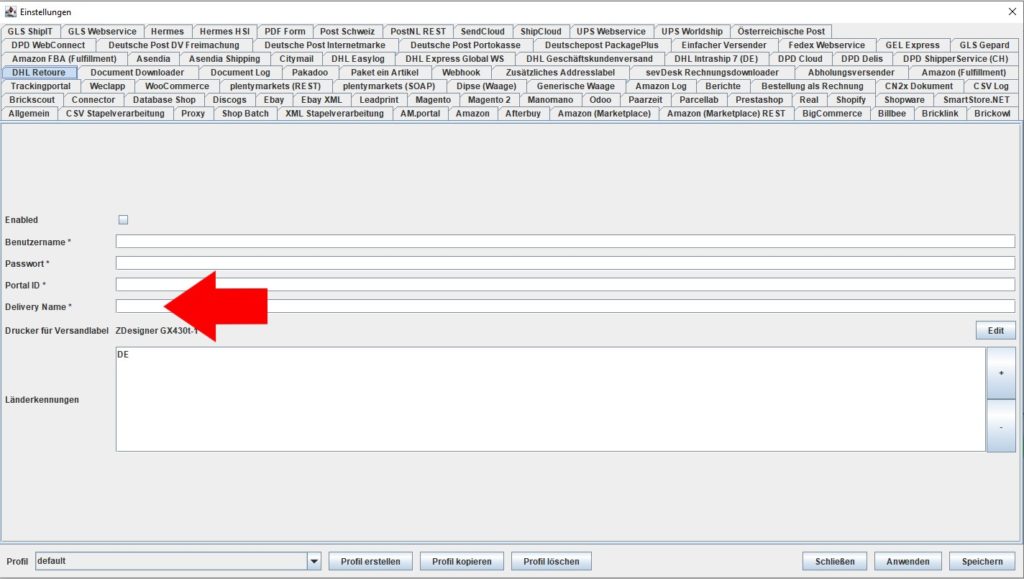Viewport: 1024px width, 579px height.
Task: Click the Benutzername input field
Action: pyautogui.click(x=565, y=242)
